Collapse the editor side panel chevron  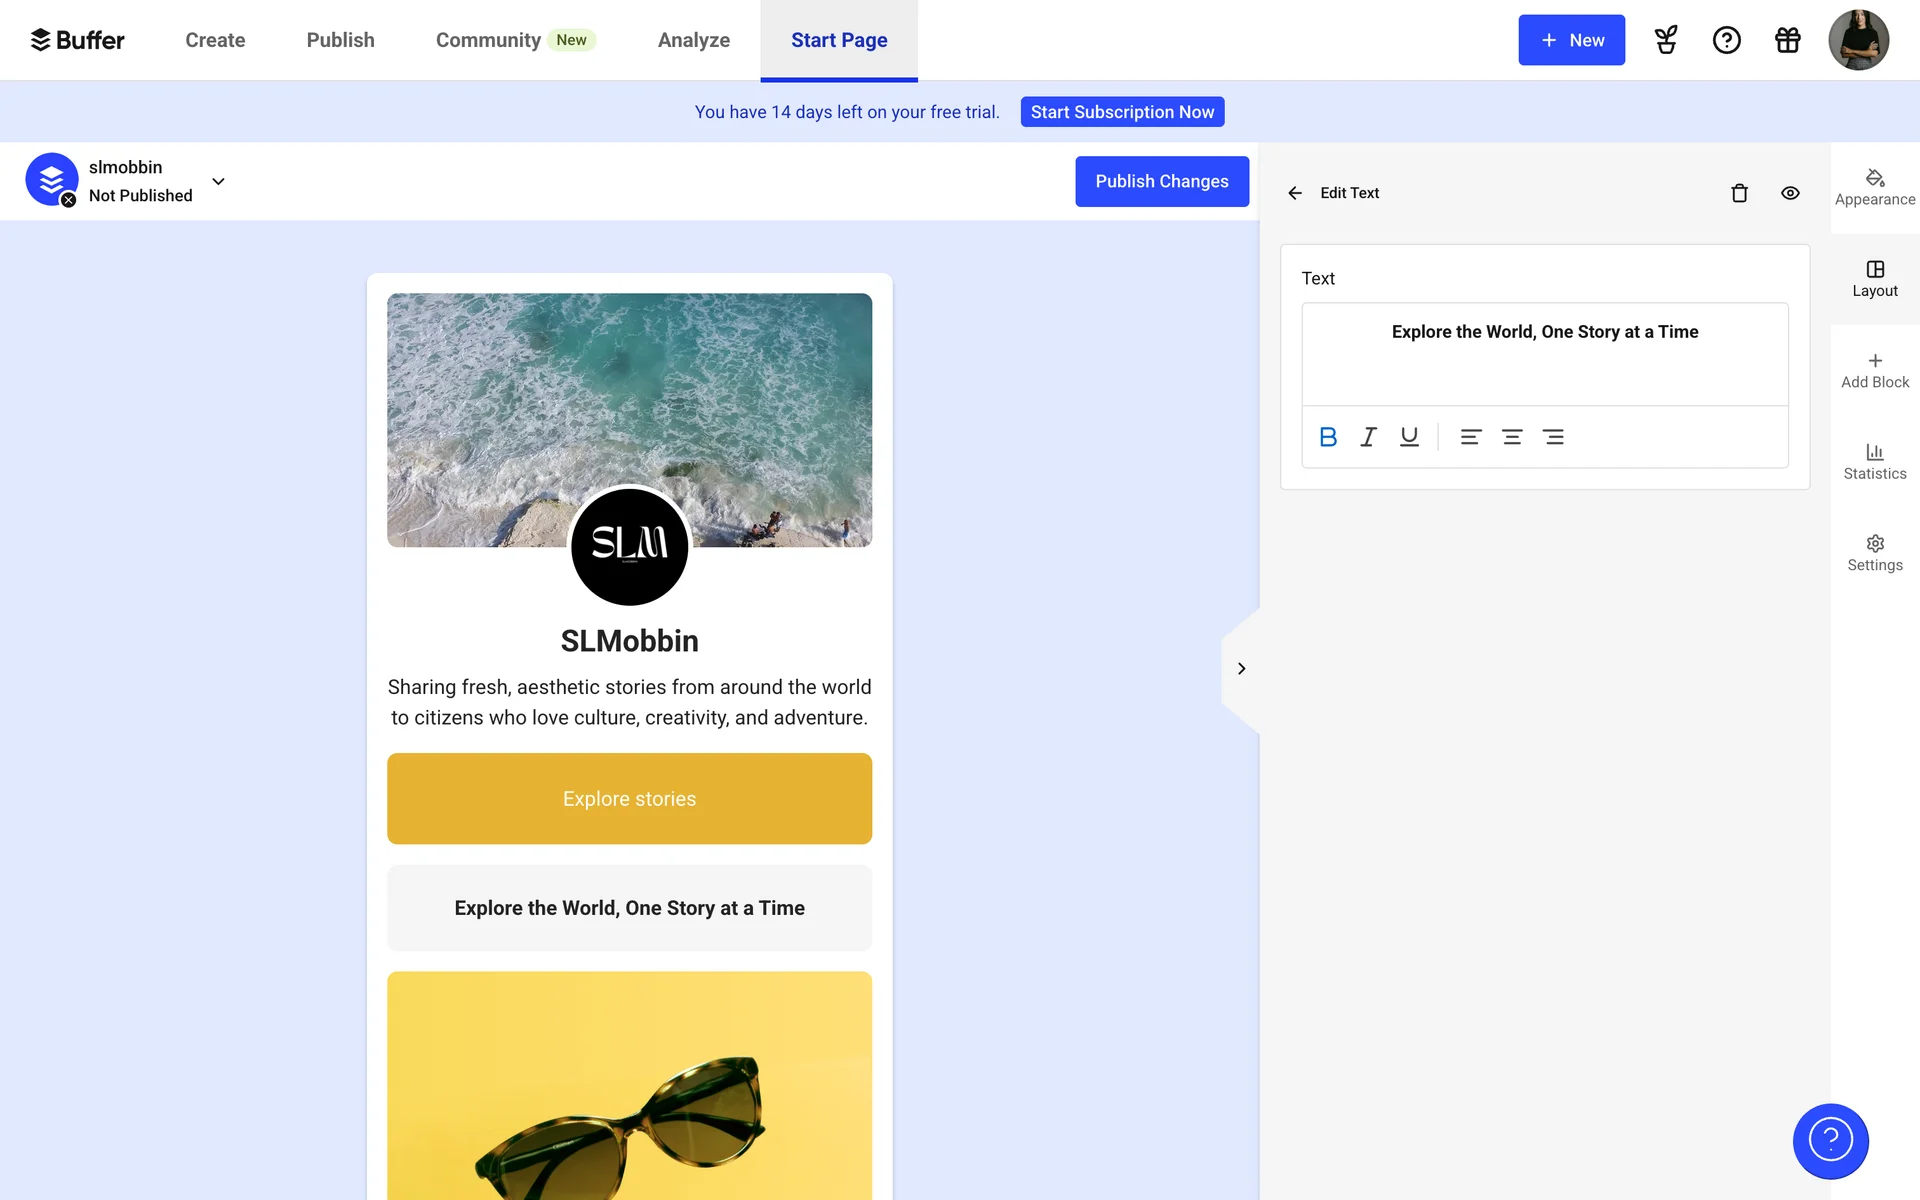[1241, 668]
